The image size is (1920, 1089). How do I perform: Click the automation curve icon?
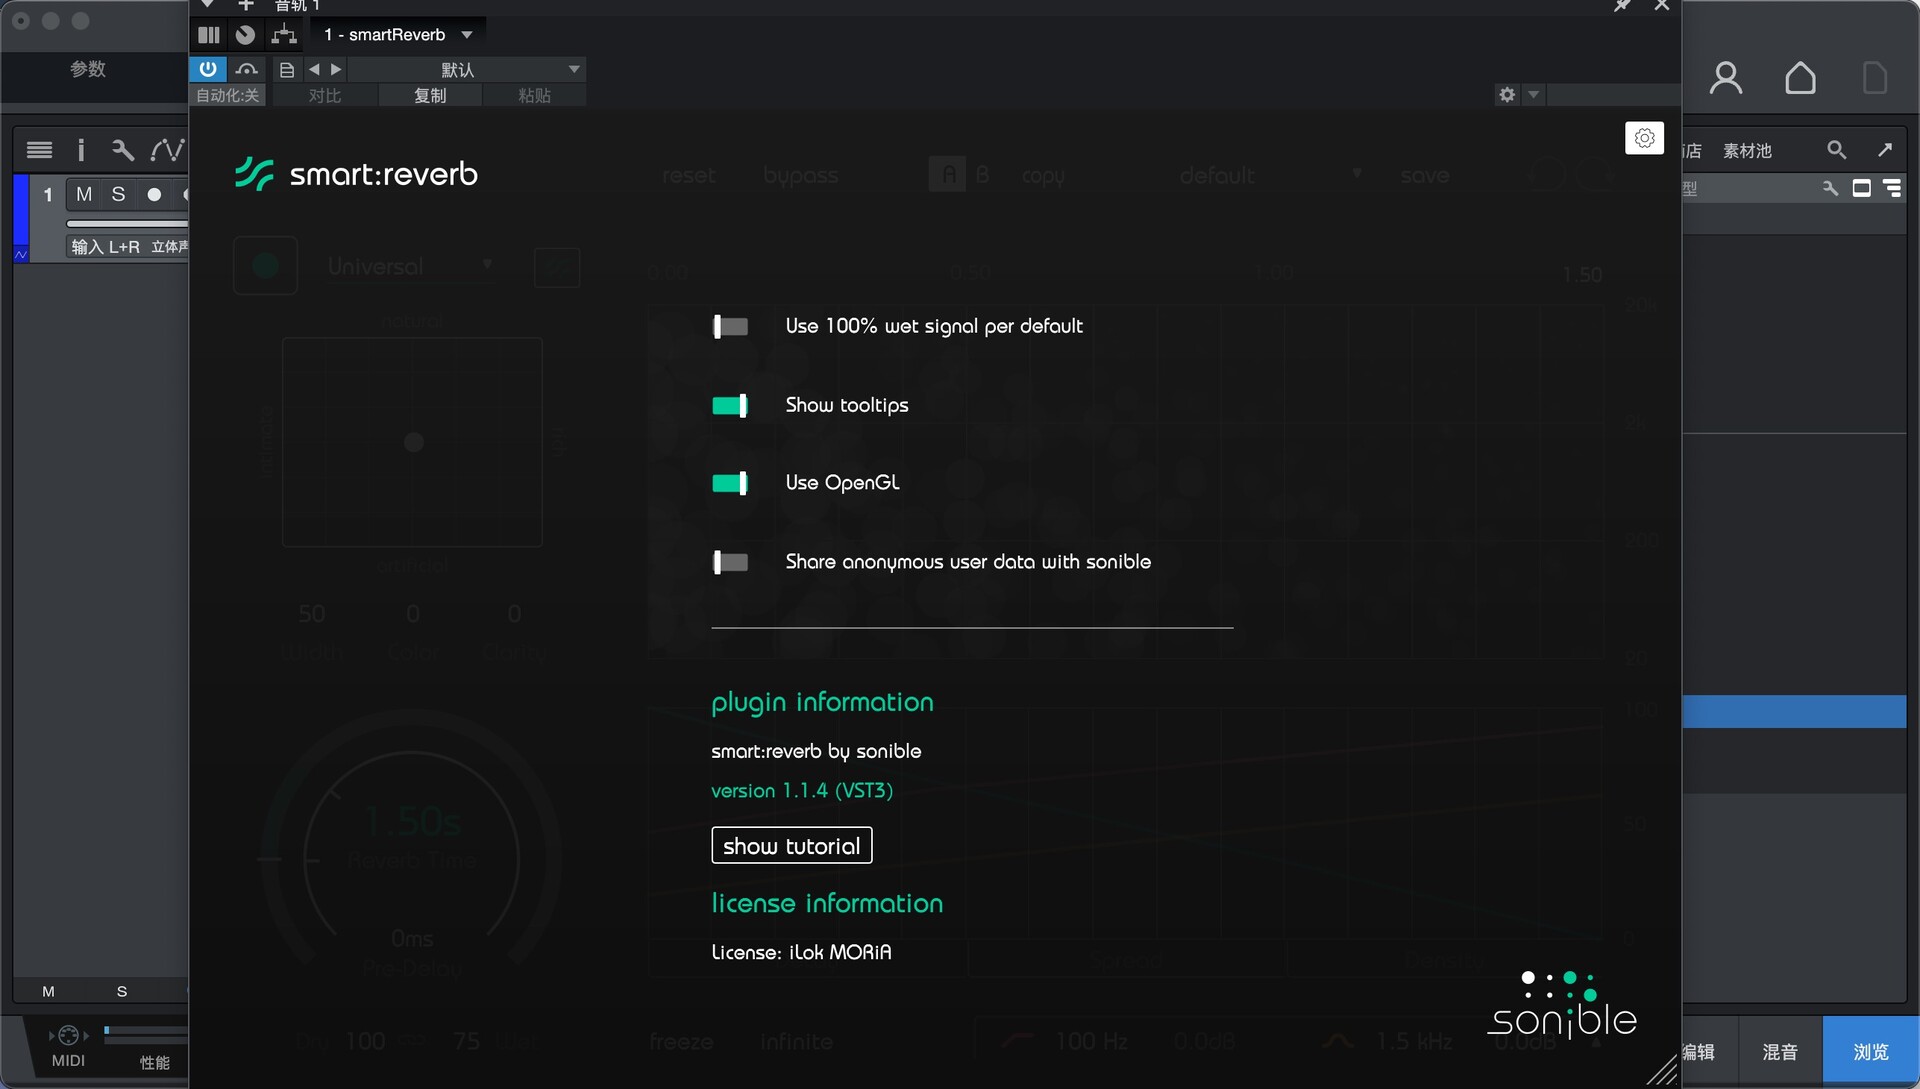click(166, 150)
